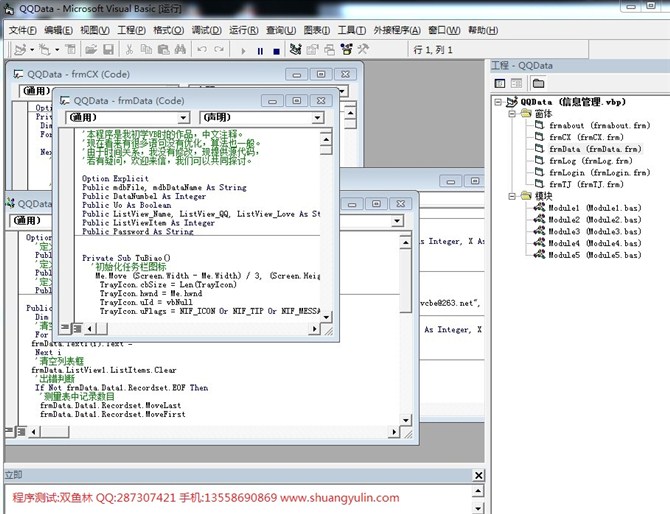Open procedure dropdown arrow in frmCX window
Viewport: 670px width, 514px height.
[343, 91]
